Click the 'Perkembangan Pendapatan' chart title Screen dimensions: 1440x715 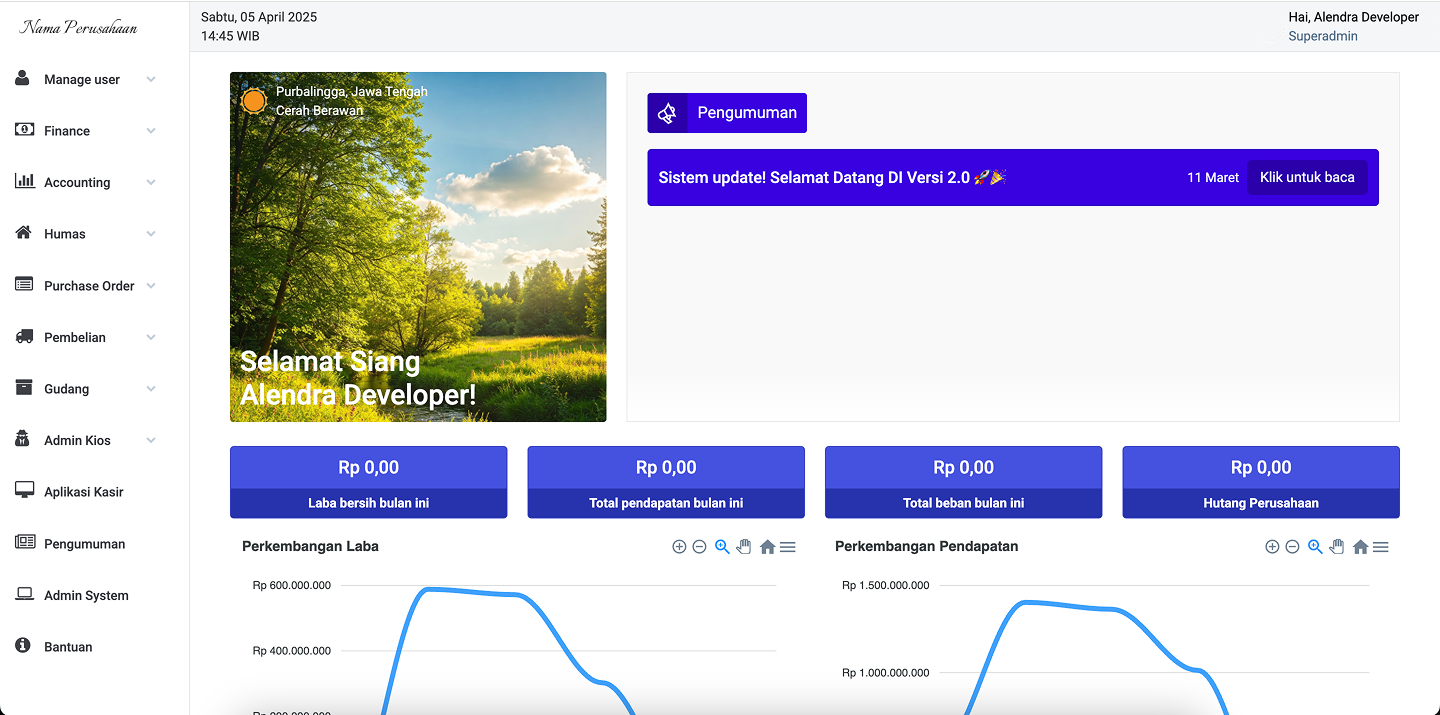click(x=927, y=546)
